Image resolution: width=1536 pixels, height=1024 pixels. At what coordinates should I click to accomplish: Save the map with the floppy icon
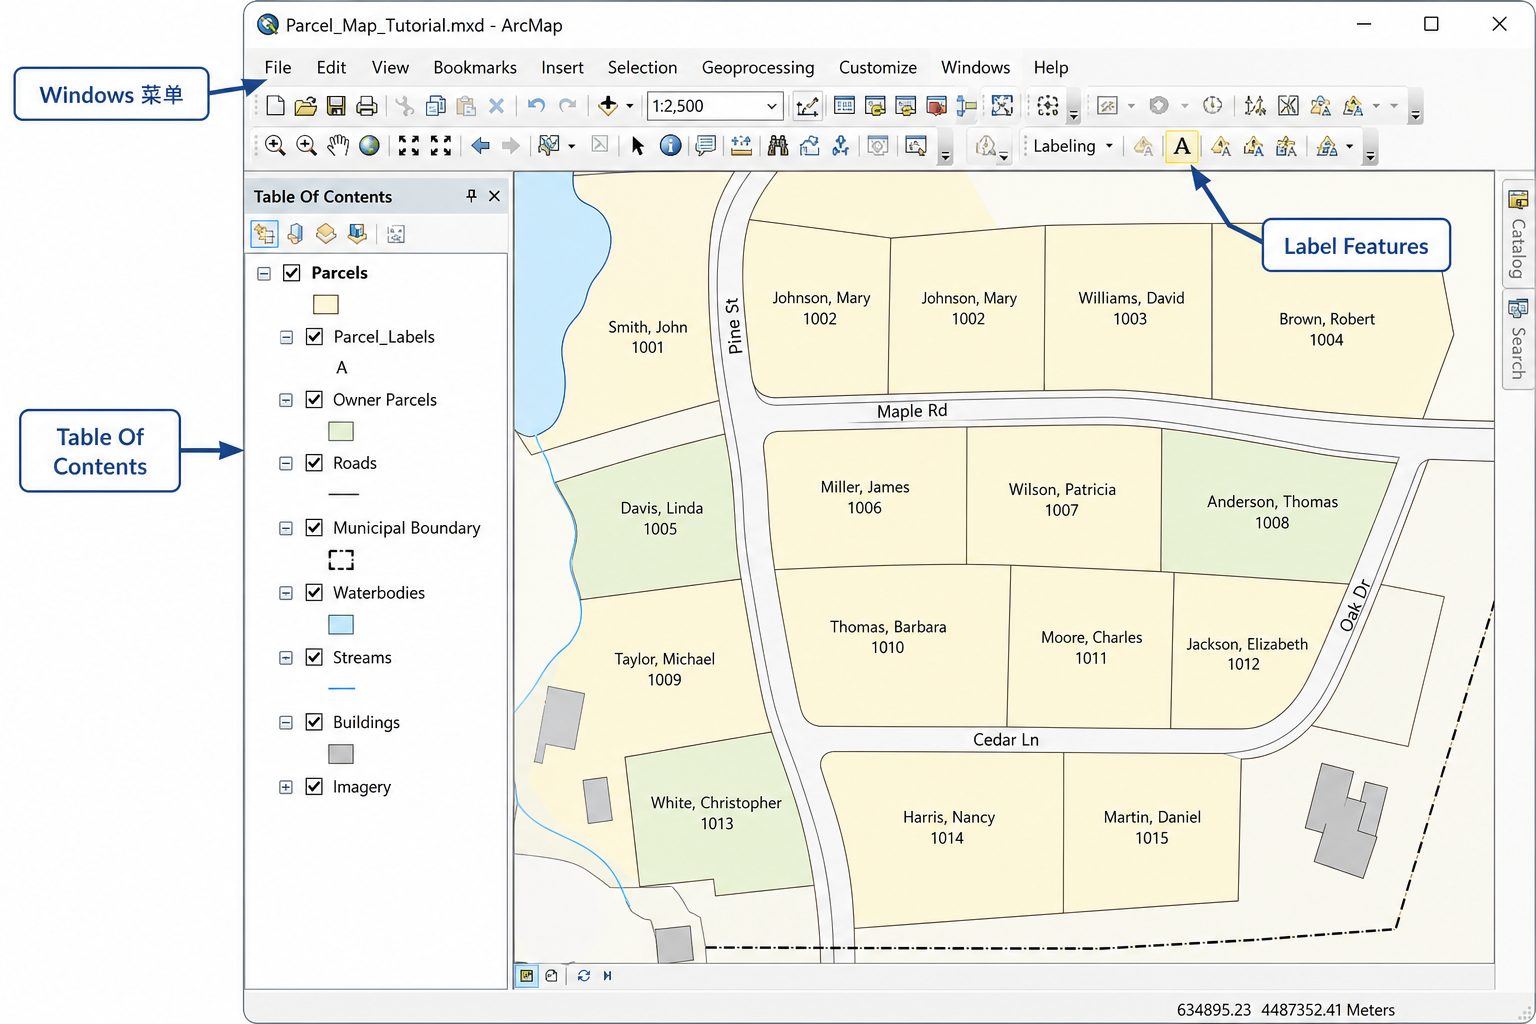pos(337,106)
